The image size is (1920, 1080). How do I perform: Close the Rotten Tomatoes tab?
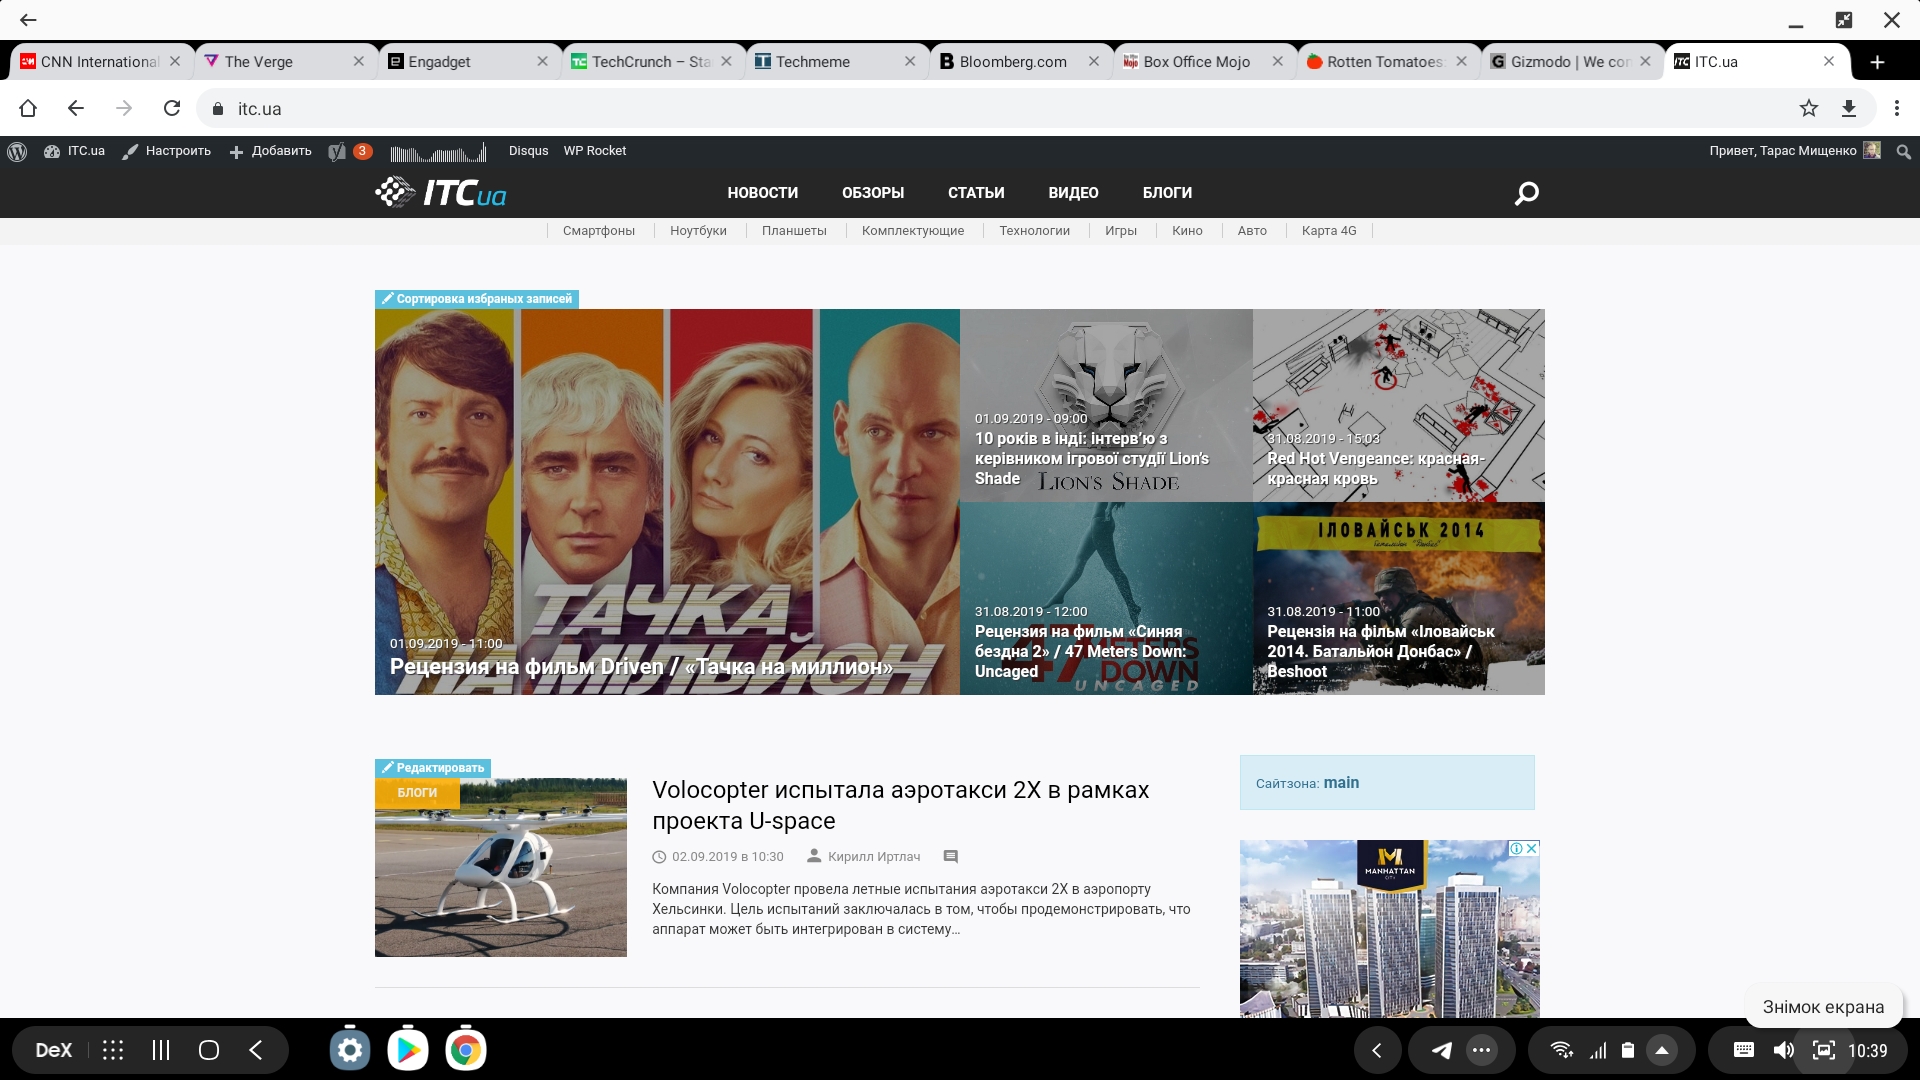[1461, 62]
